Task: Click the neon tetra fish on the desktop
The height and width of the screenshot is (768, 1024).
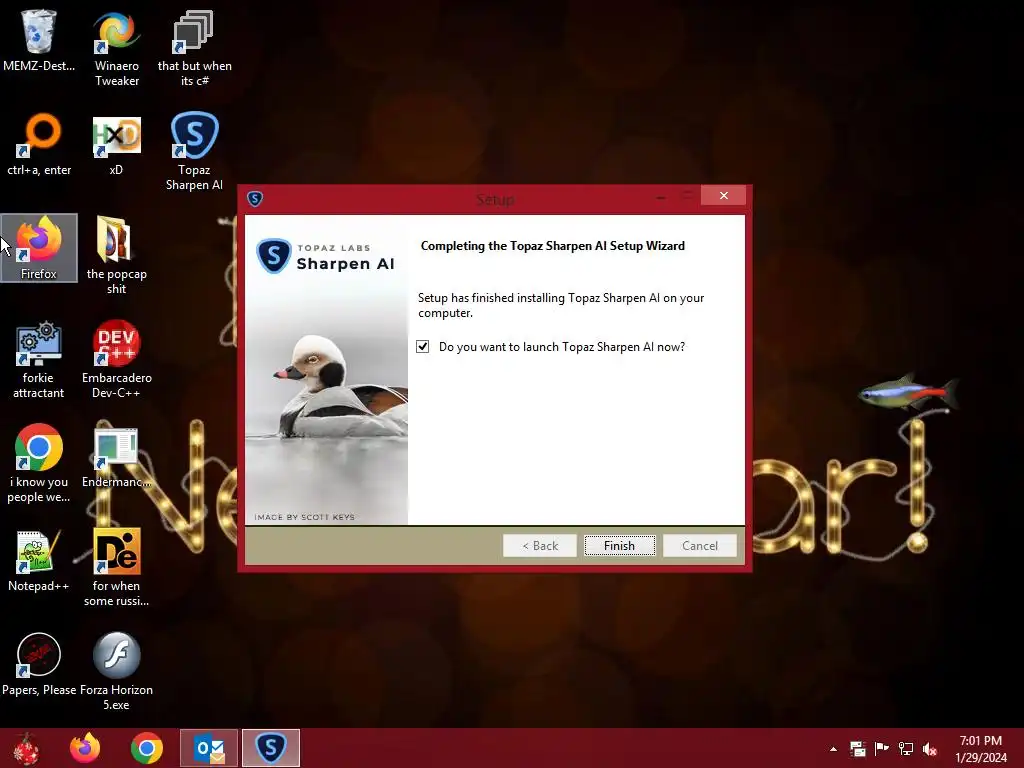Action: click(908, 392)
